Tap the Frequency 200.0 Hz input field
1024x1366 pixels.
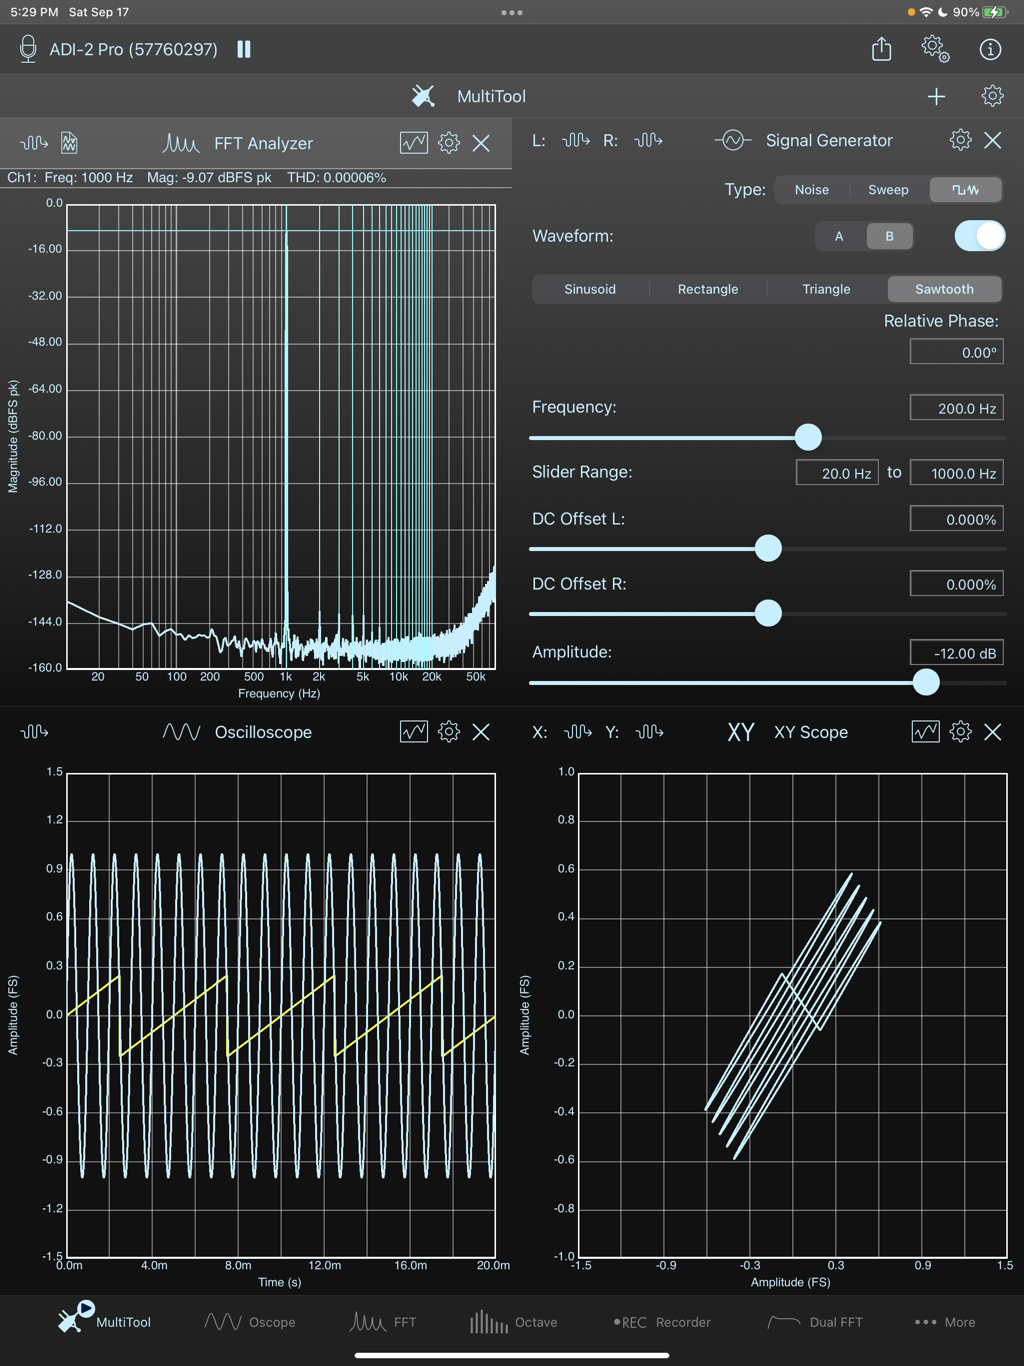[x=956, y=408]
